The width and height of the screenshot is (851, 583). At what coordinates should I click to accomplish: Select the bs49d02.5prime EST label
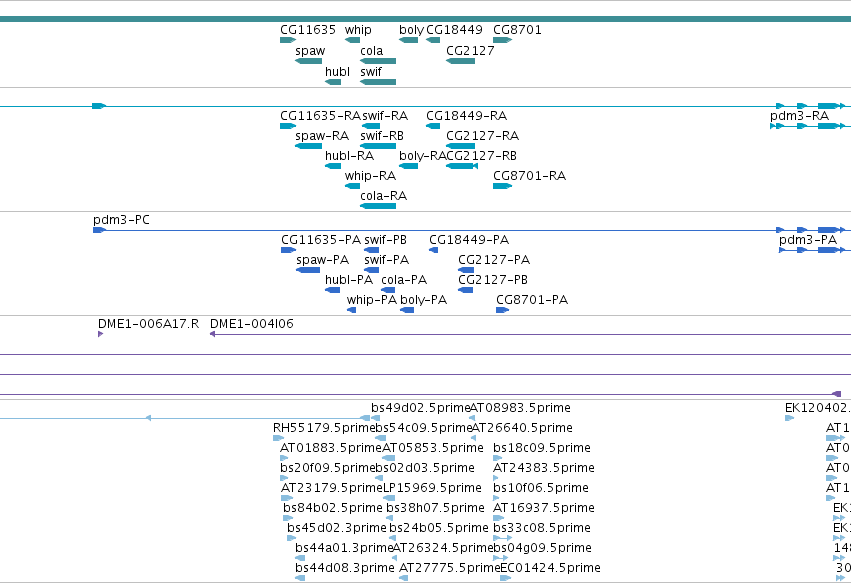pyautogui.click(x=421, y=408)
